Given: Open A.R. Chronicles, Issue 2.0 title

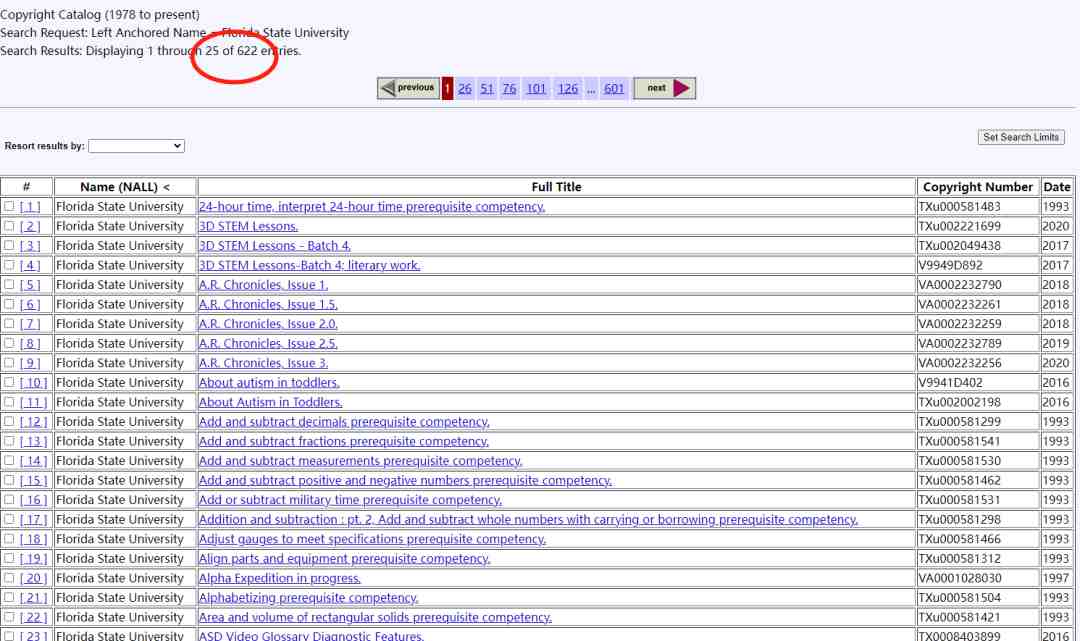Looking at the screenshot, I should (x=268, y=324).
